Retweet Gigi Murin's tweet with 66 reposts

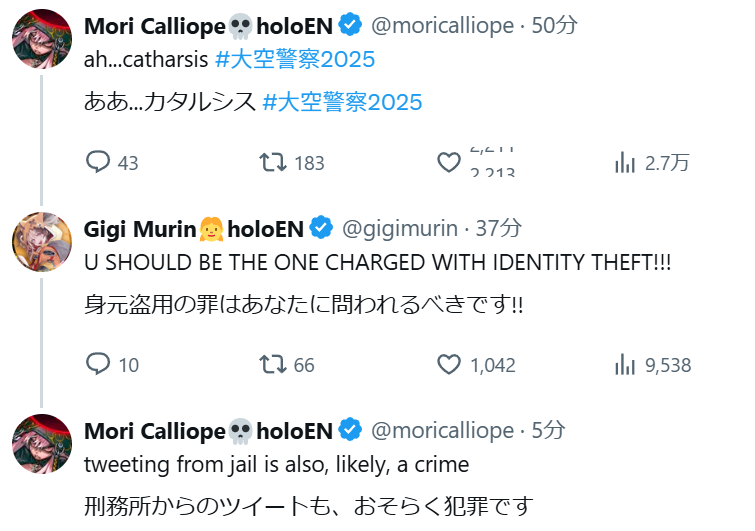click(273, 364)
